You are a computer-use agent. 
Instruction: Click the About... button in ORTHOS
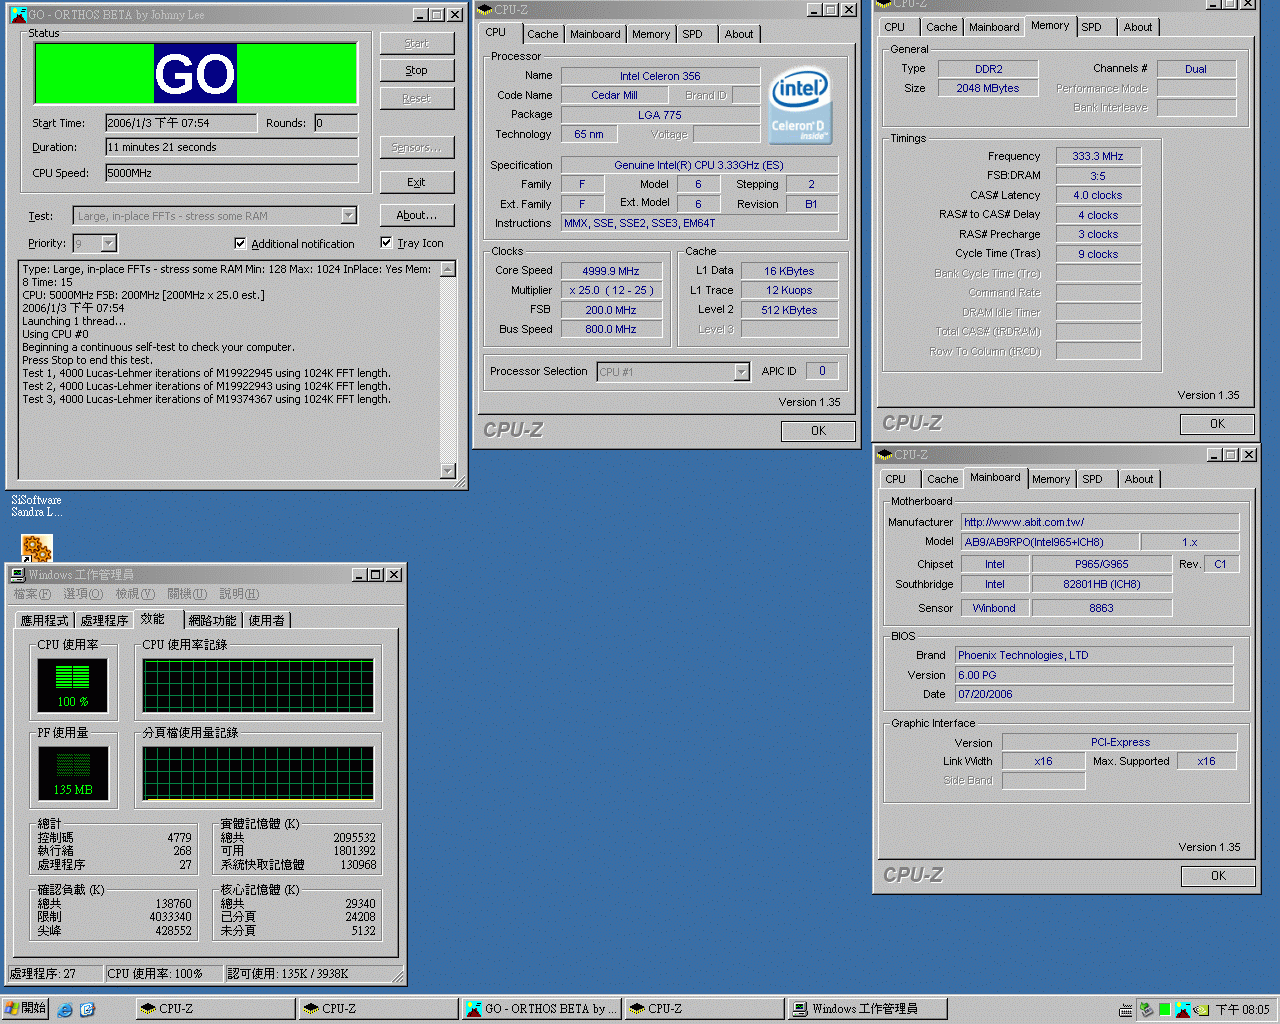pyautogui.click(x=417, y=215)
